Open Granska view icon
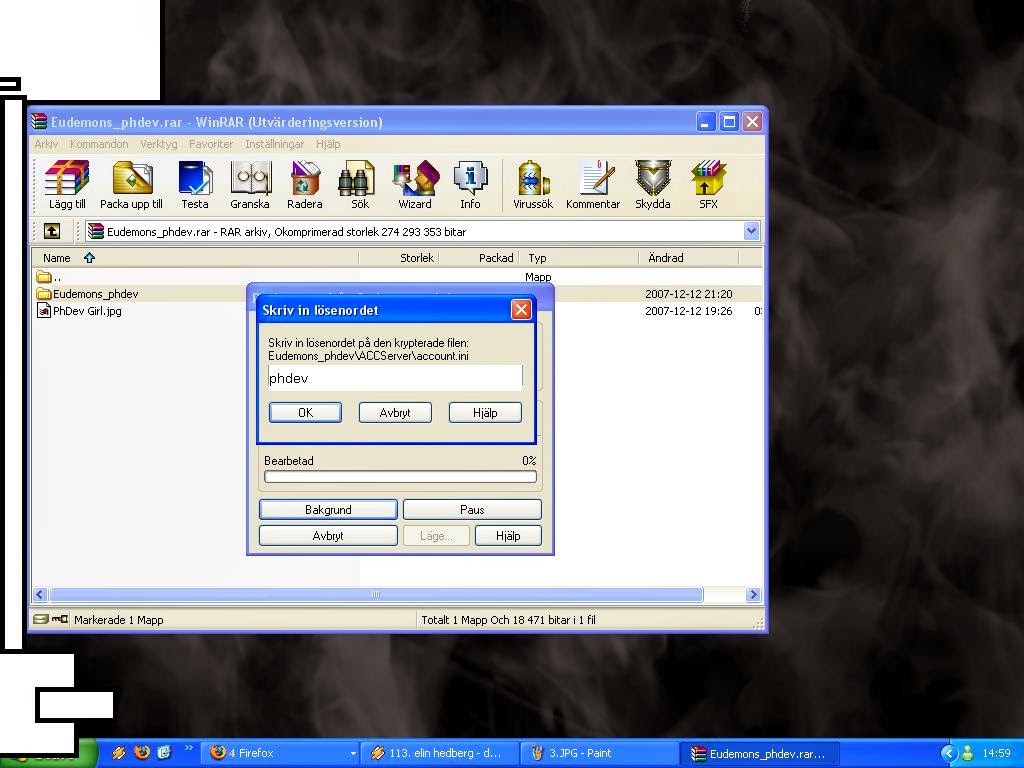 coord(249,185)
